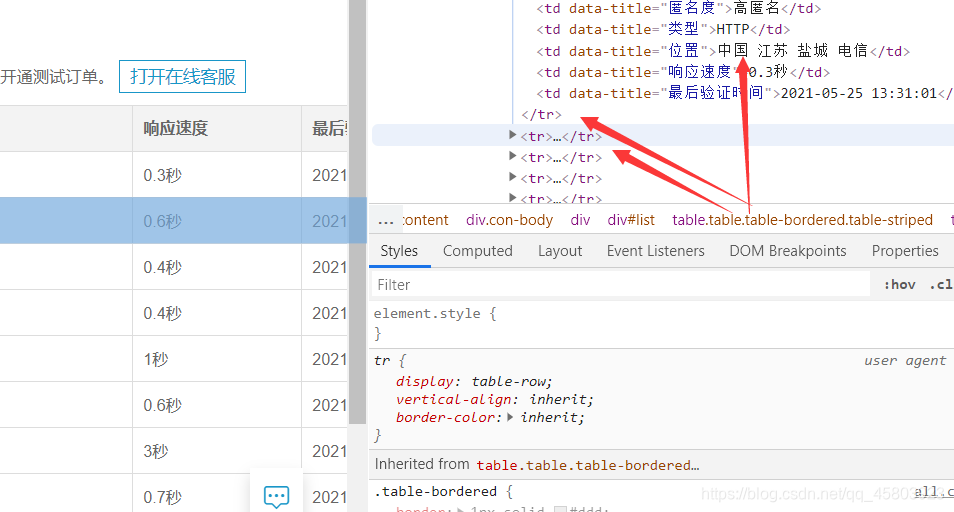This screenshot has width=954, height=512.
Task: Open the Event Listeners tab
Action: [x=655, y=251]
